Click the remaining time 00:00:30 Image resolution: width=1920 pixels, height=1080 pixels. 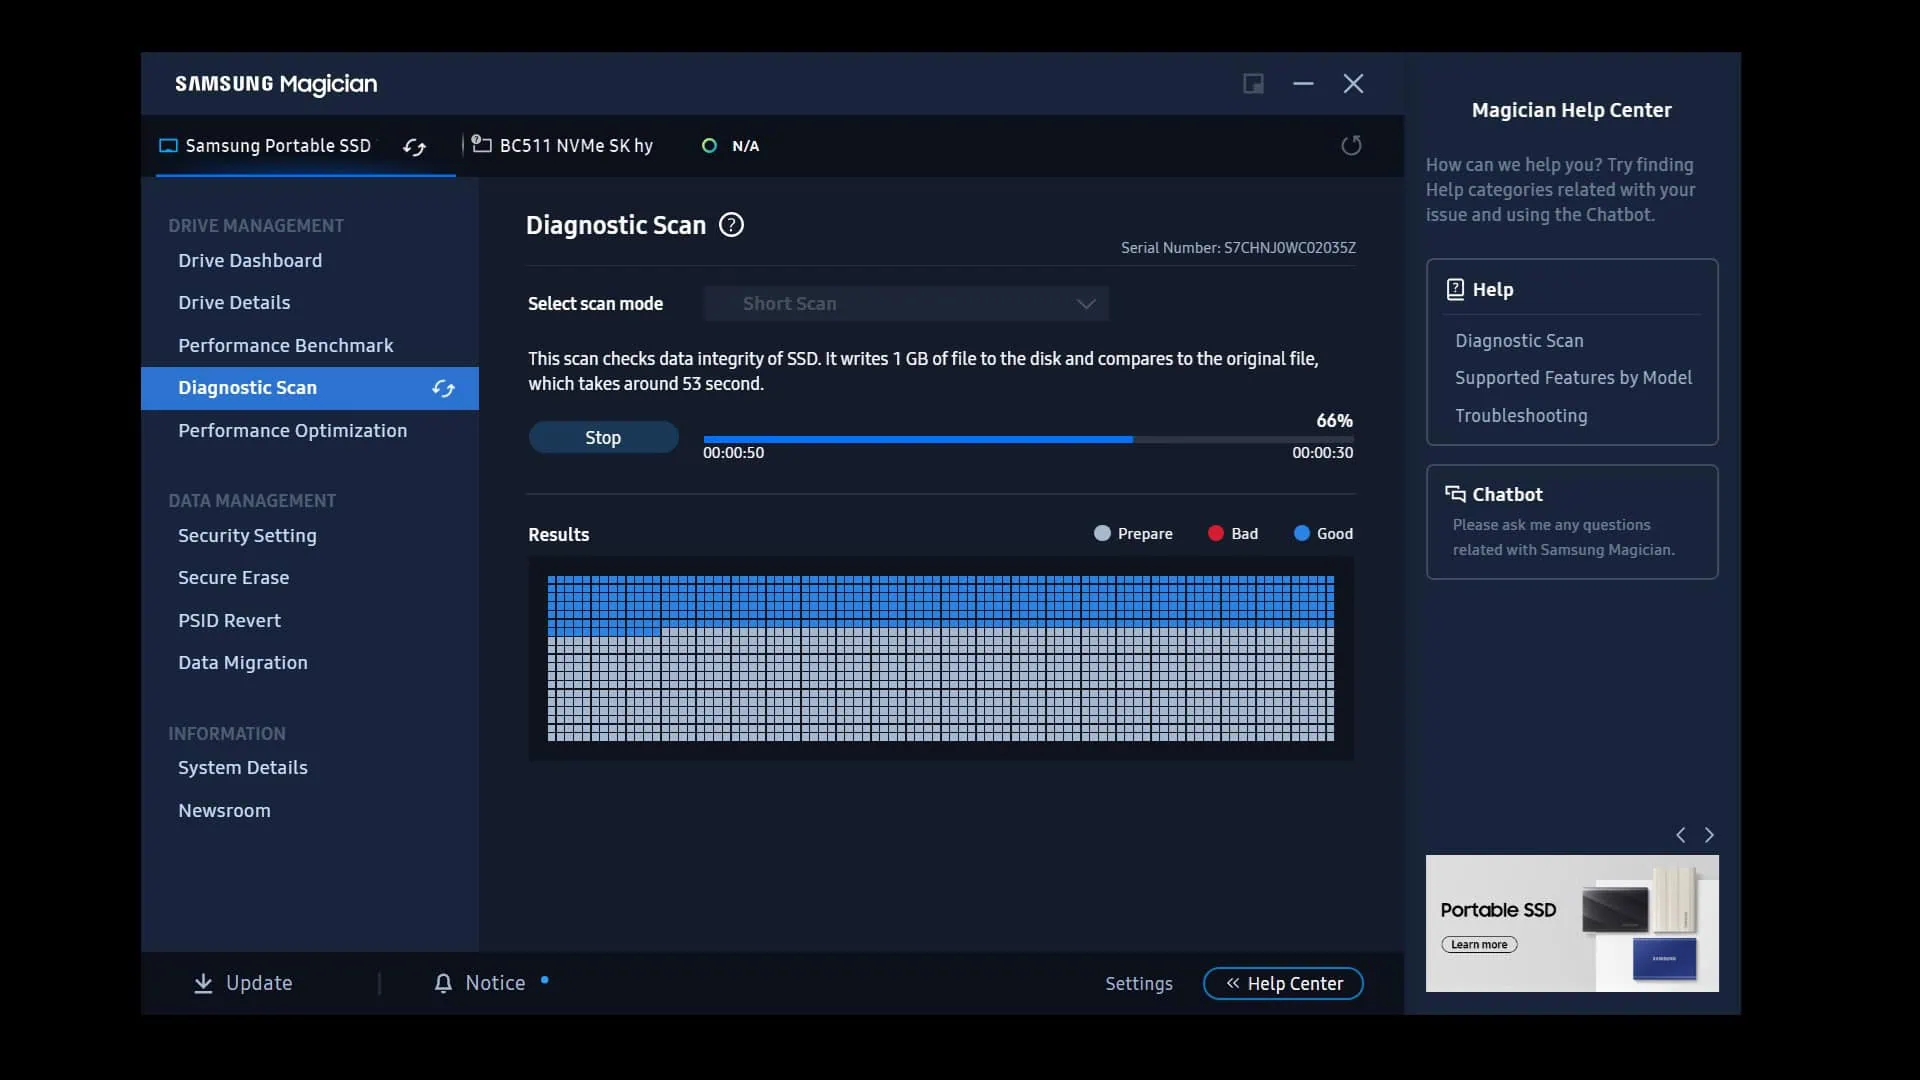1322,453
